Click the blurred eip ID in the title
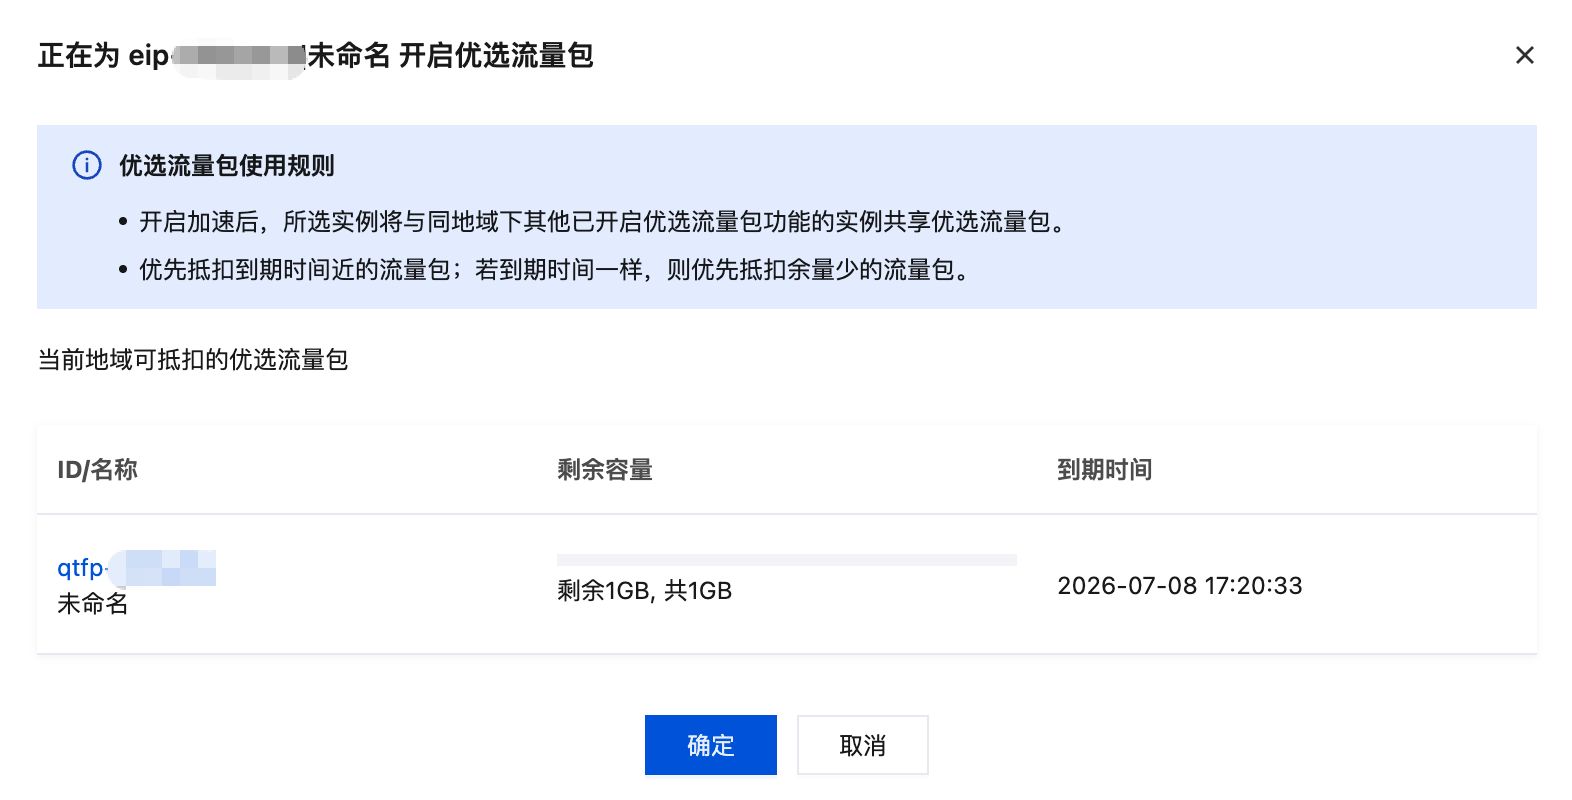 click(x=238, y=56)
